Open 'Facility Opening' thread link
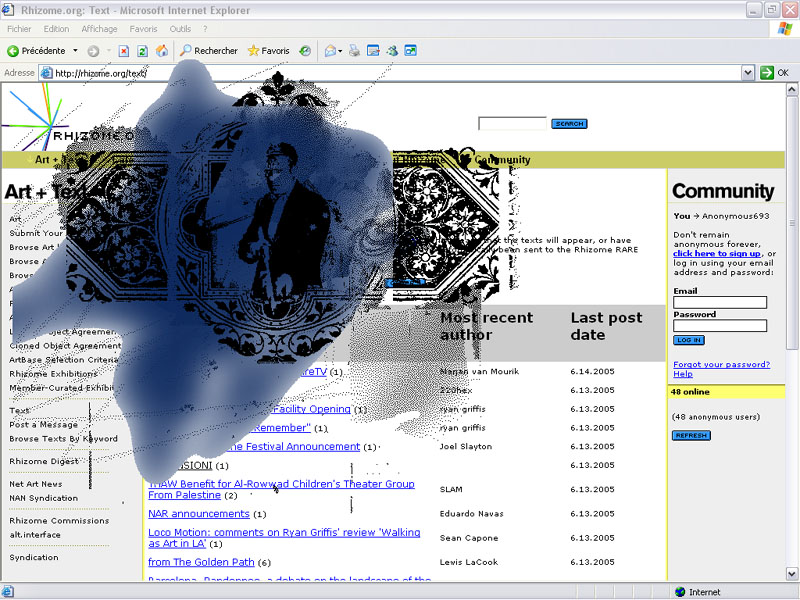Screen dimensions: 800x600 [x=312, y=409]
